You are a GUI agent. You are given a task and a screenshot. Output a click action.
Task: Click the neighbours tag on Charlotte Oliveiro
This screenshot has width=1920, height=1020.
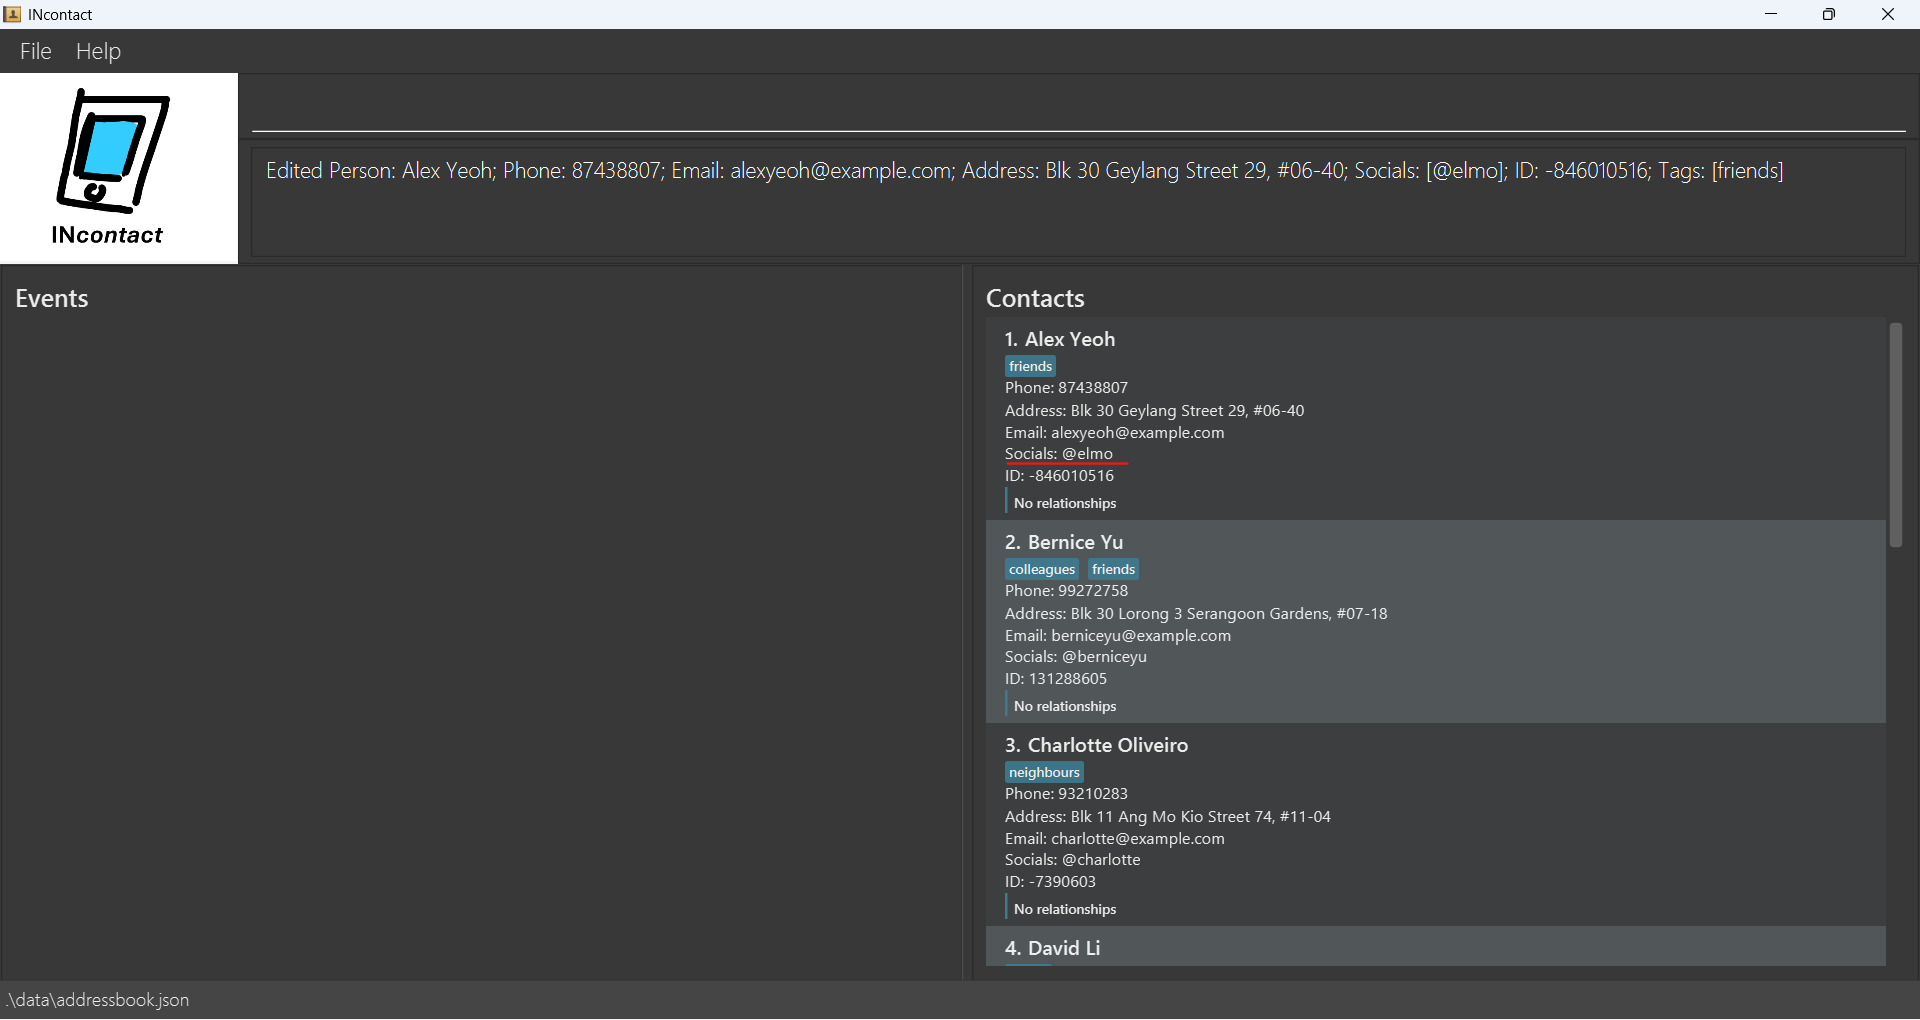(x=1044, y=772)
